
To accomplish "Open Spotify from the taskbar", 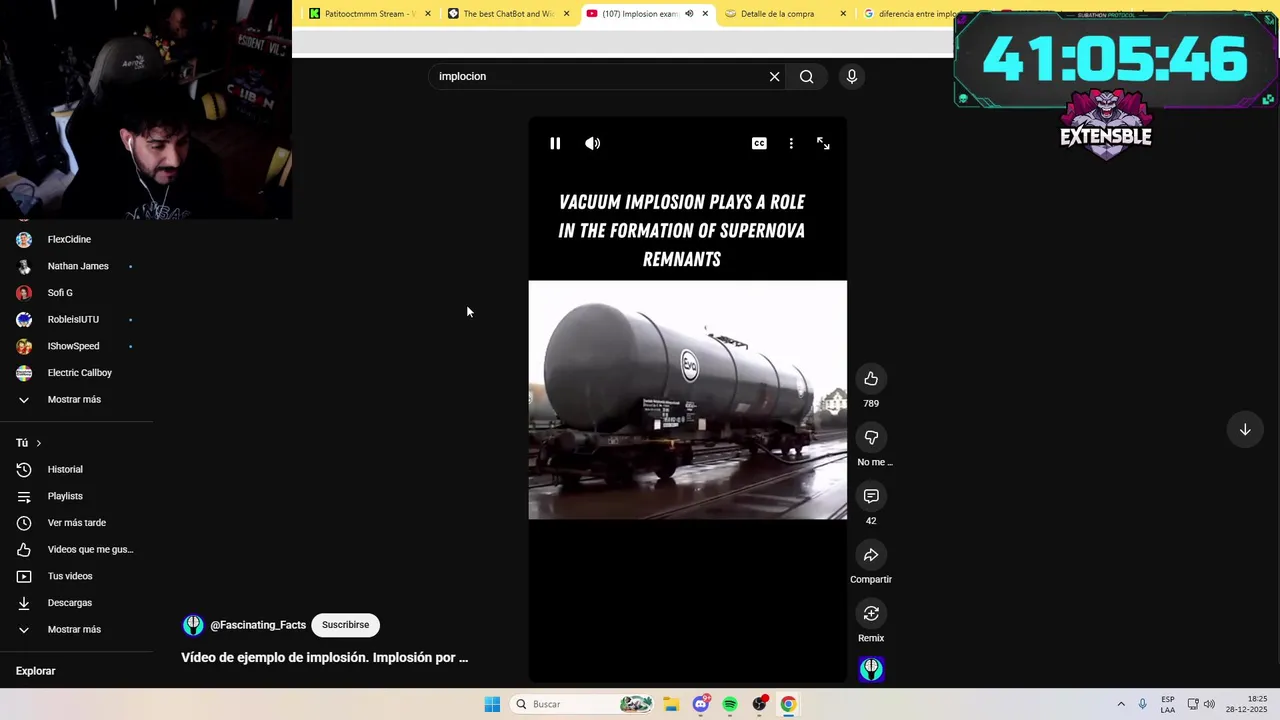I will point(730,704).
